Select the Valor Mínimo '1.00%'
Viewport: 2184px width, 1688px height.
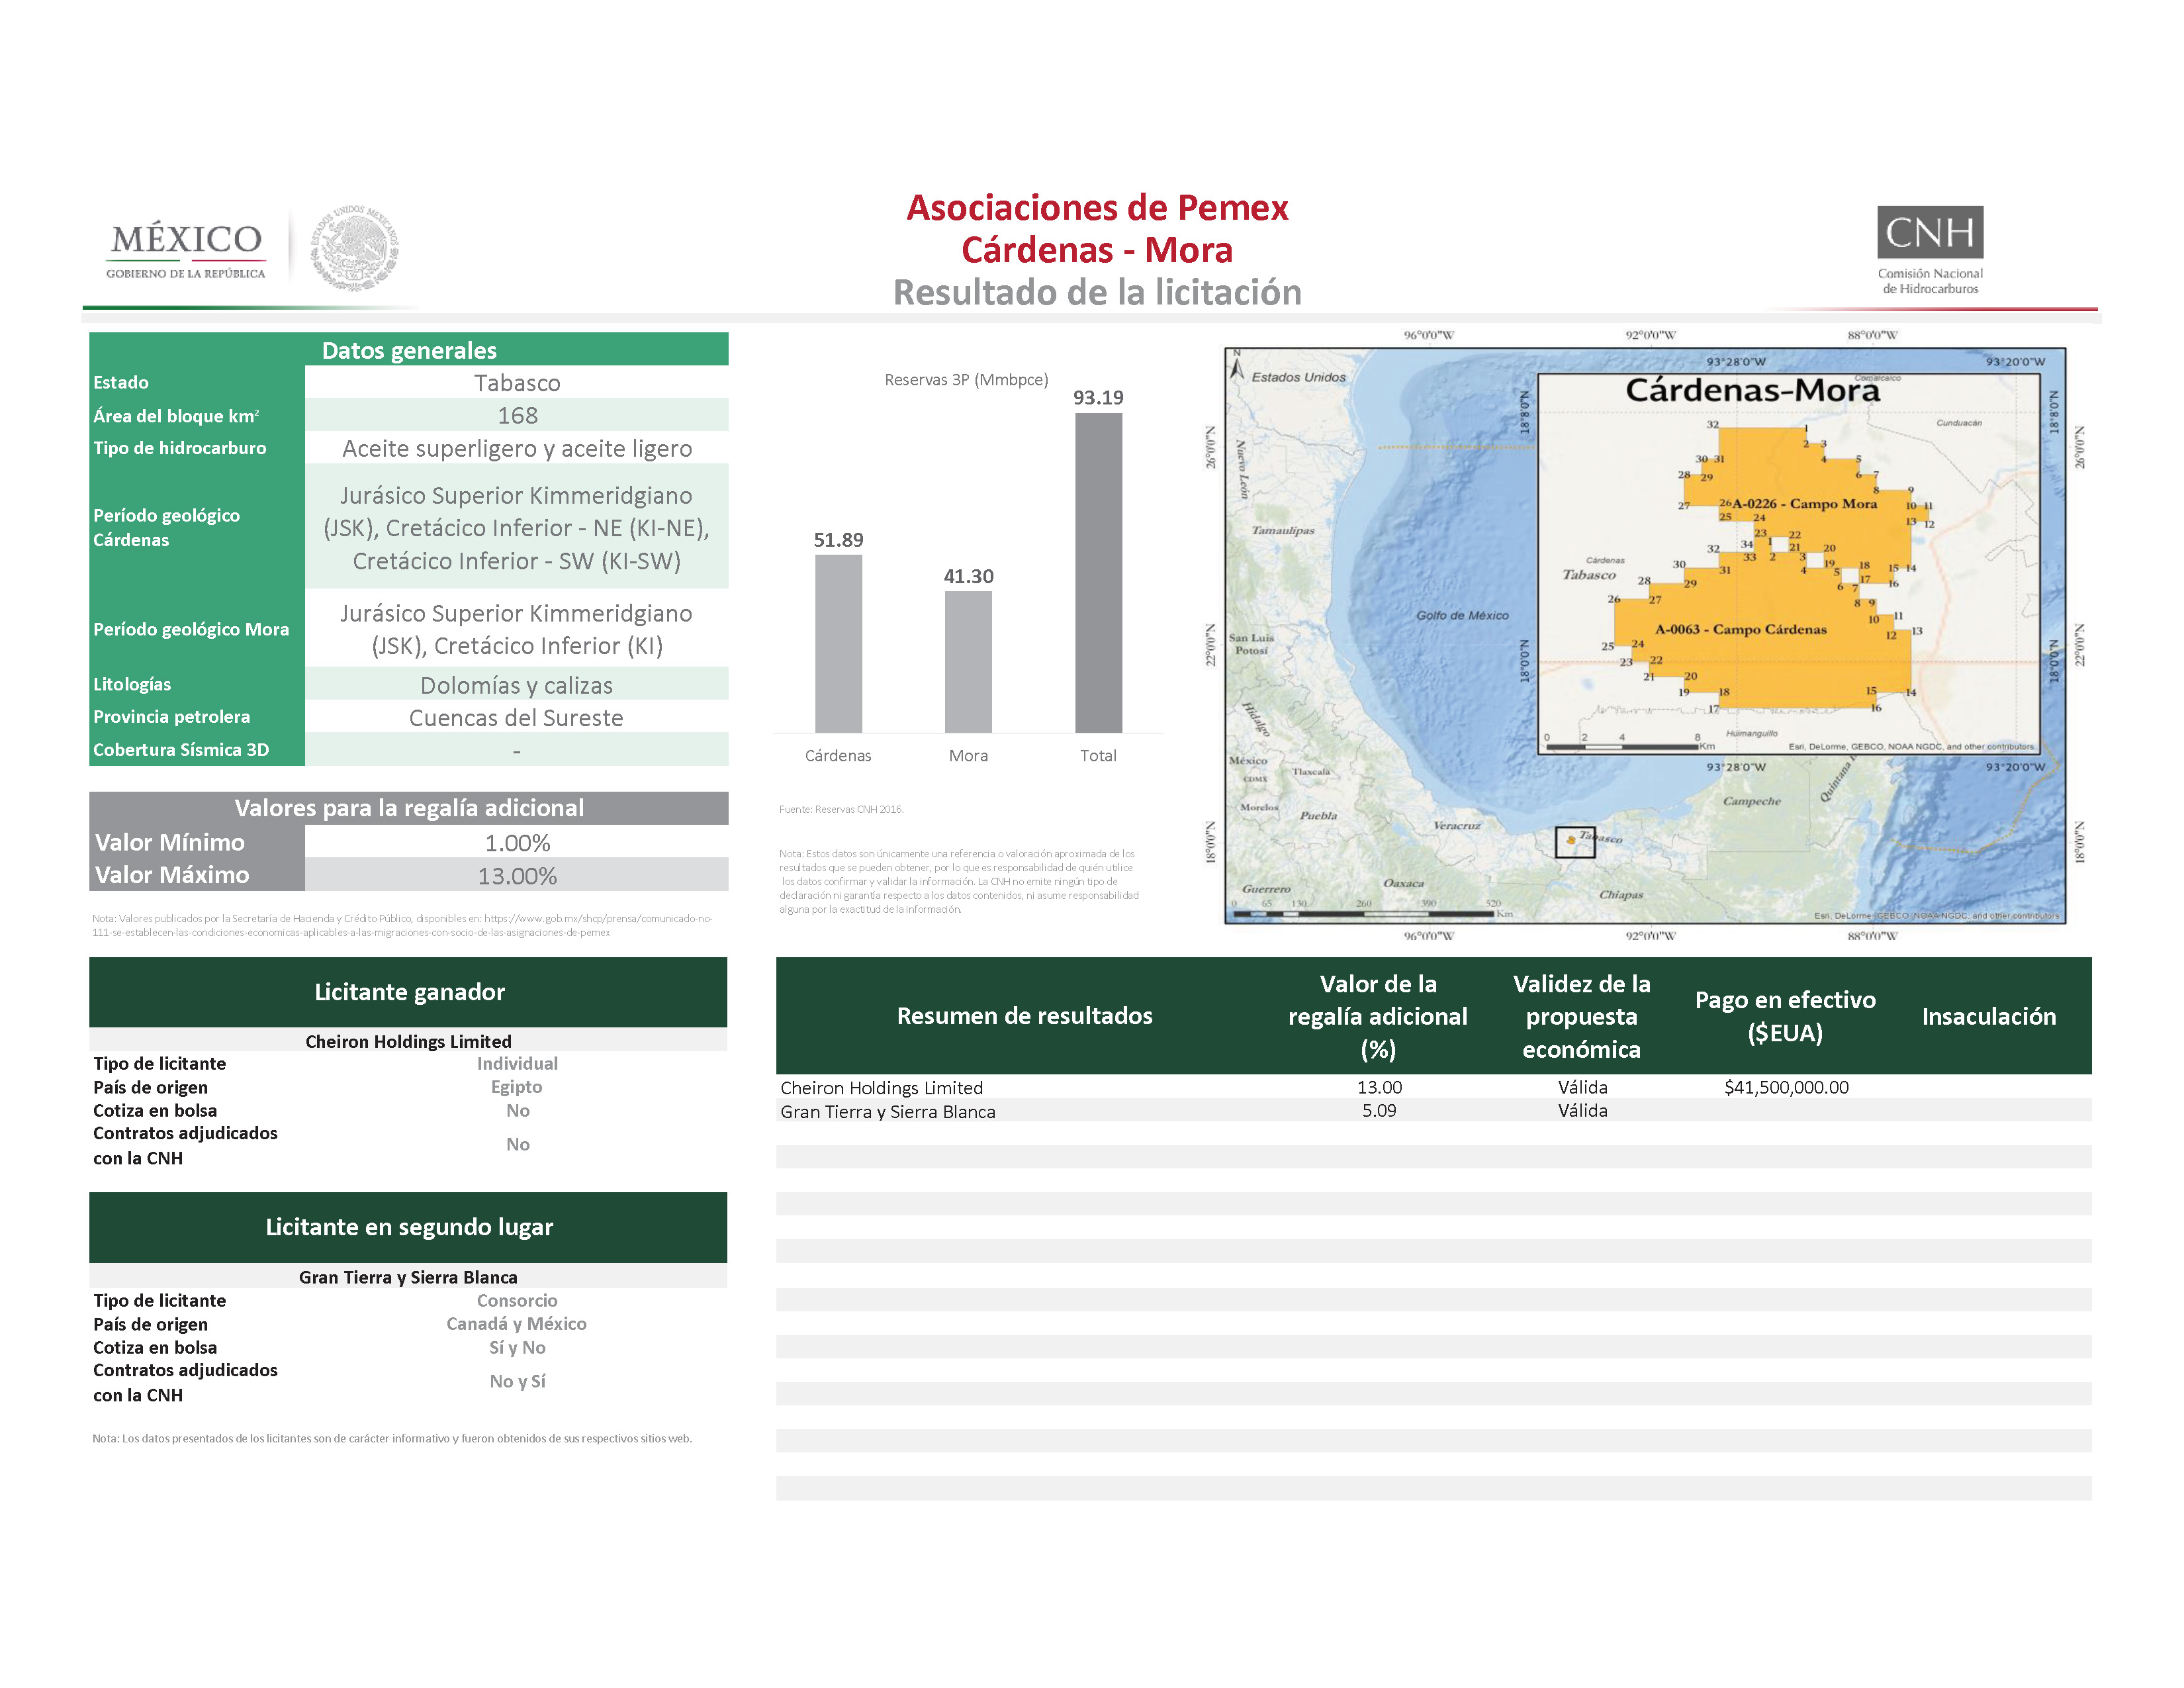point(517,843)
